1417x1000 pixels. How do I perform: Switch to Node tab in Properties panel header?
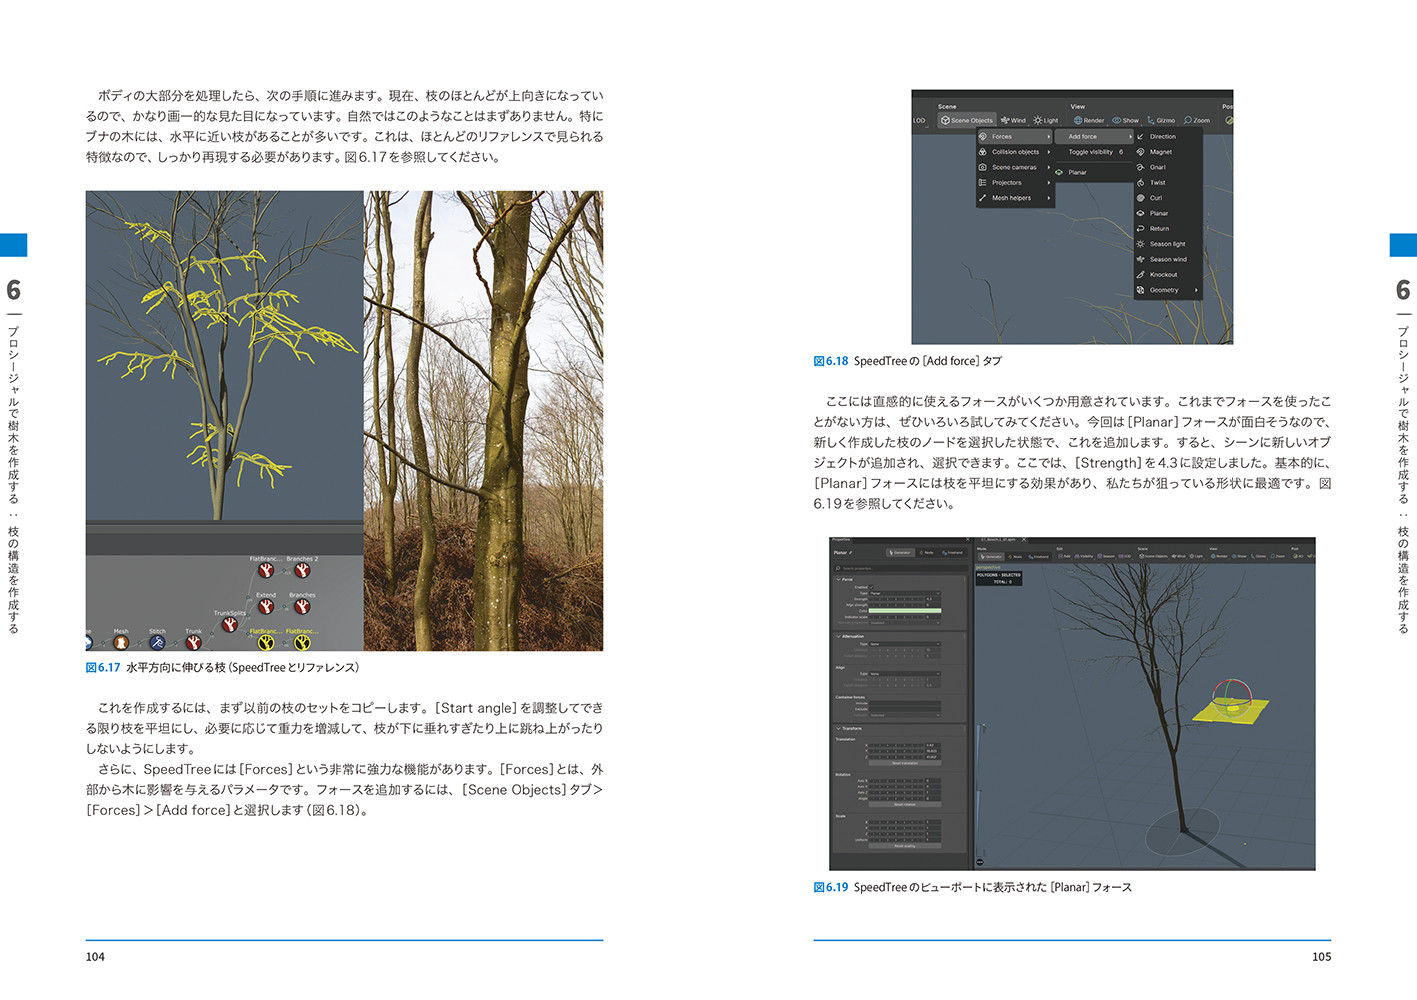(x=927, y=552)
